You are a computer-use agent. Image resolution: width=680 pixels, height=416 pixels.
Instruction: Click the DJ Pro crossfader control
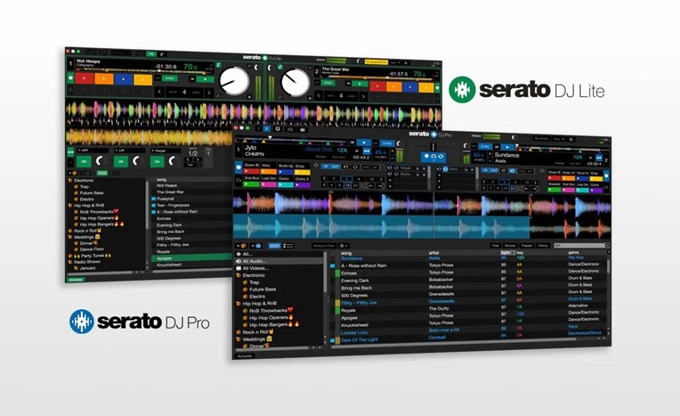pyautogui.click(x=433, y=147)
